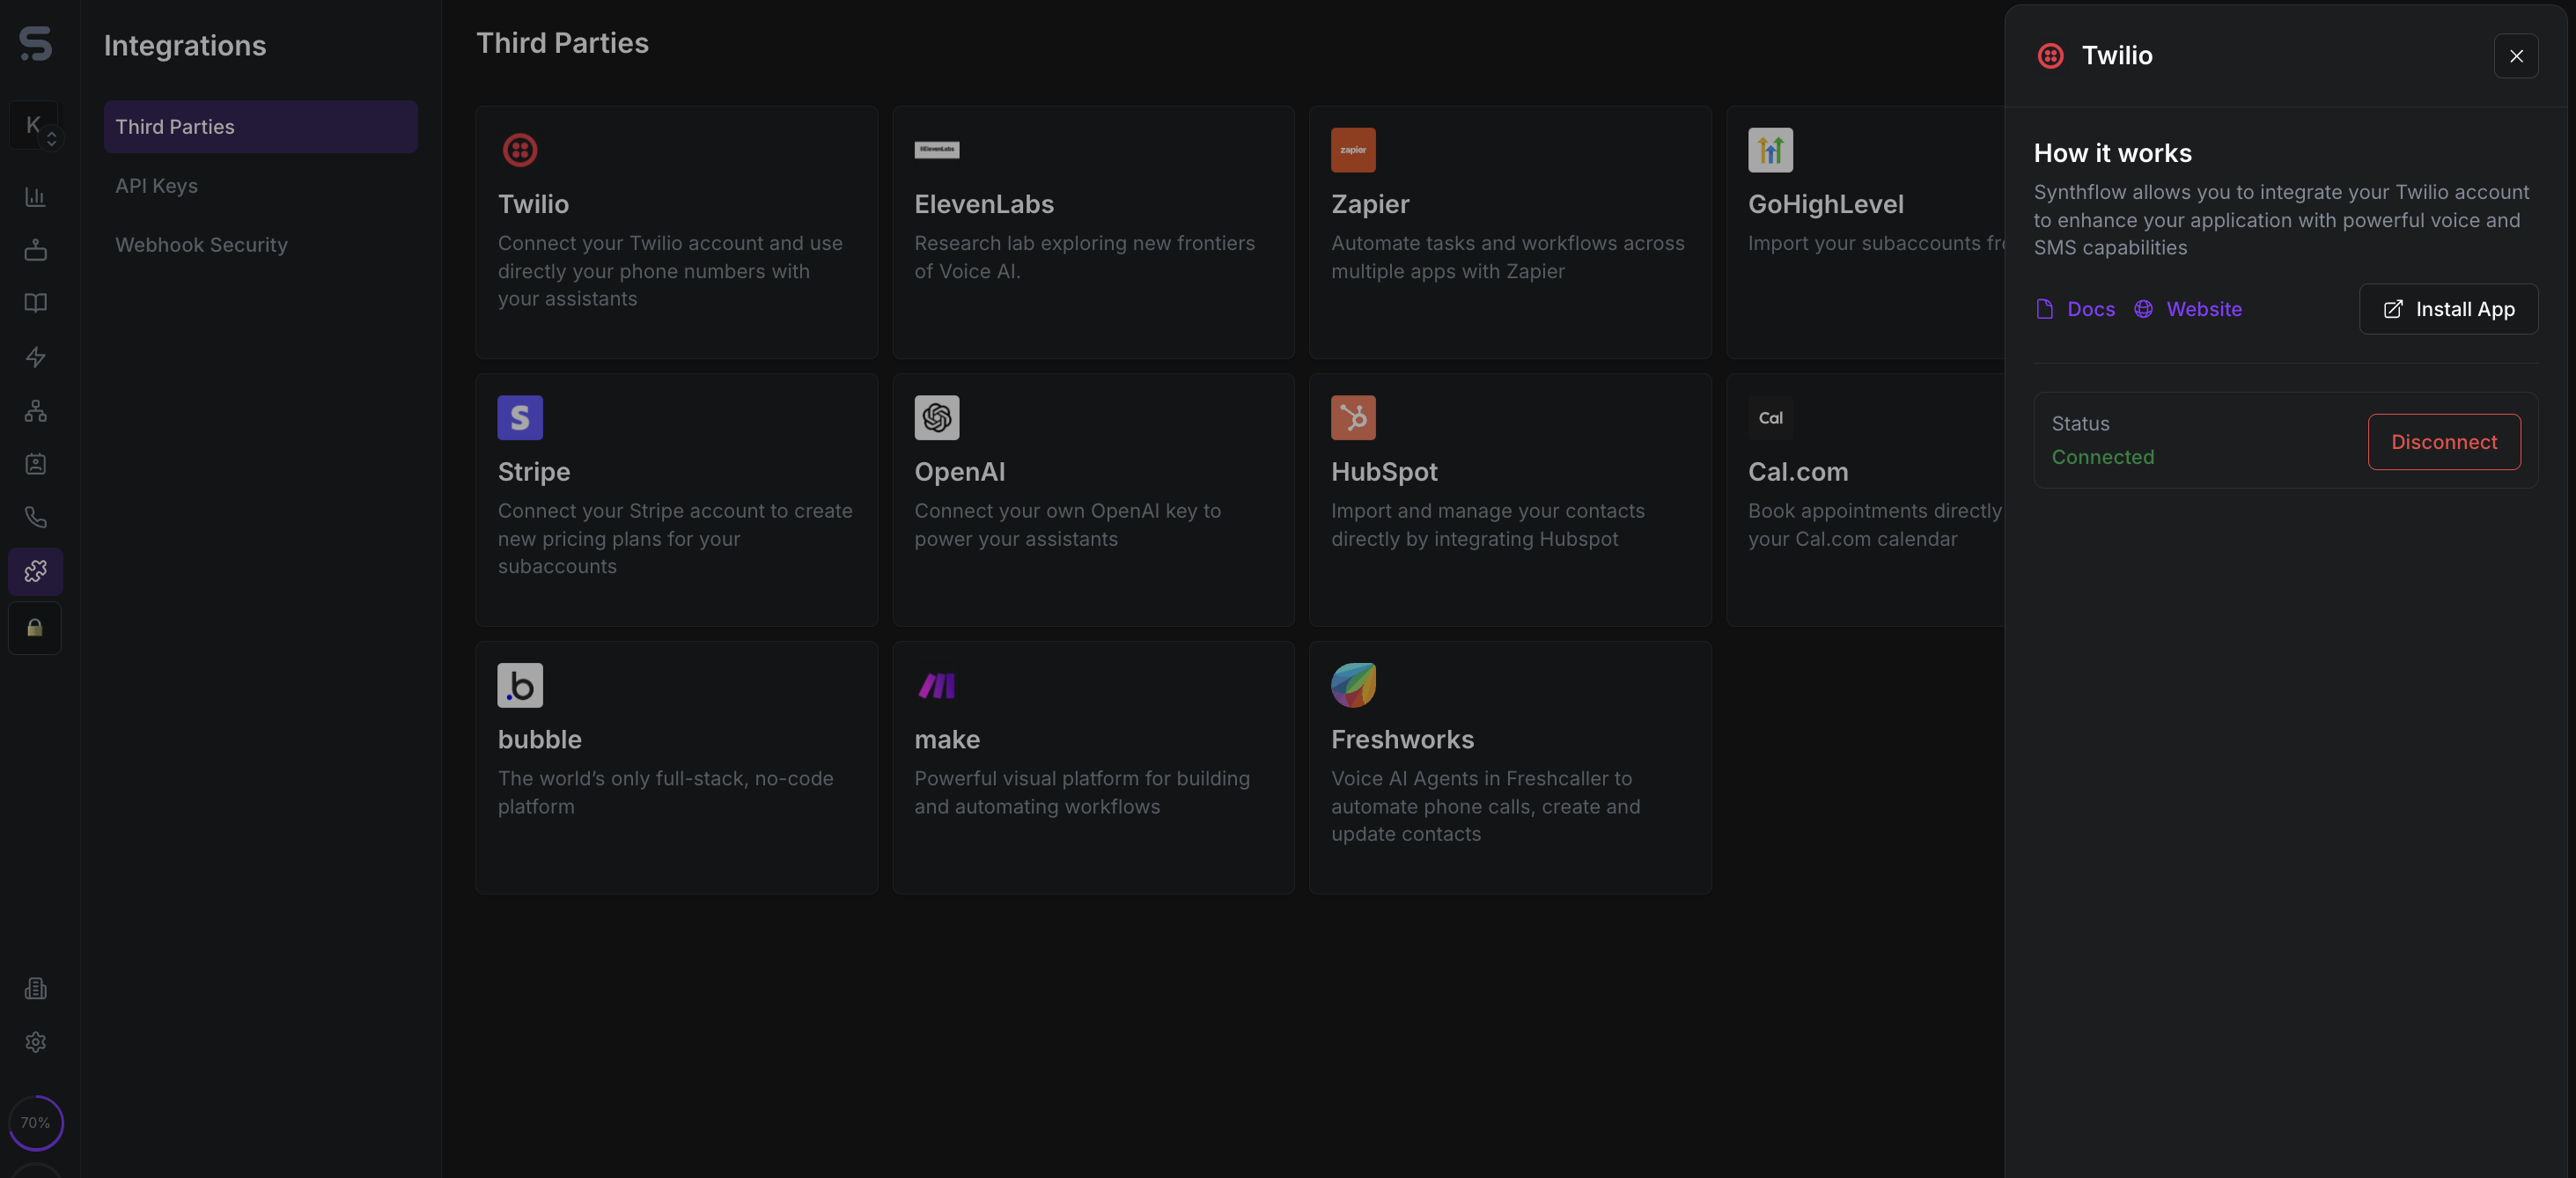Click the 'Integrations' sidebar heading
The height and width of the screenshot is (1178, 2576).
[185, 46]
